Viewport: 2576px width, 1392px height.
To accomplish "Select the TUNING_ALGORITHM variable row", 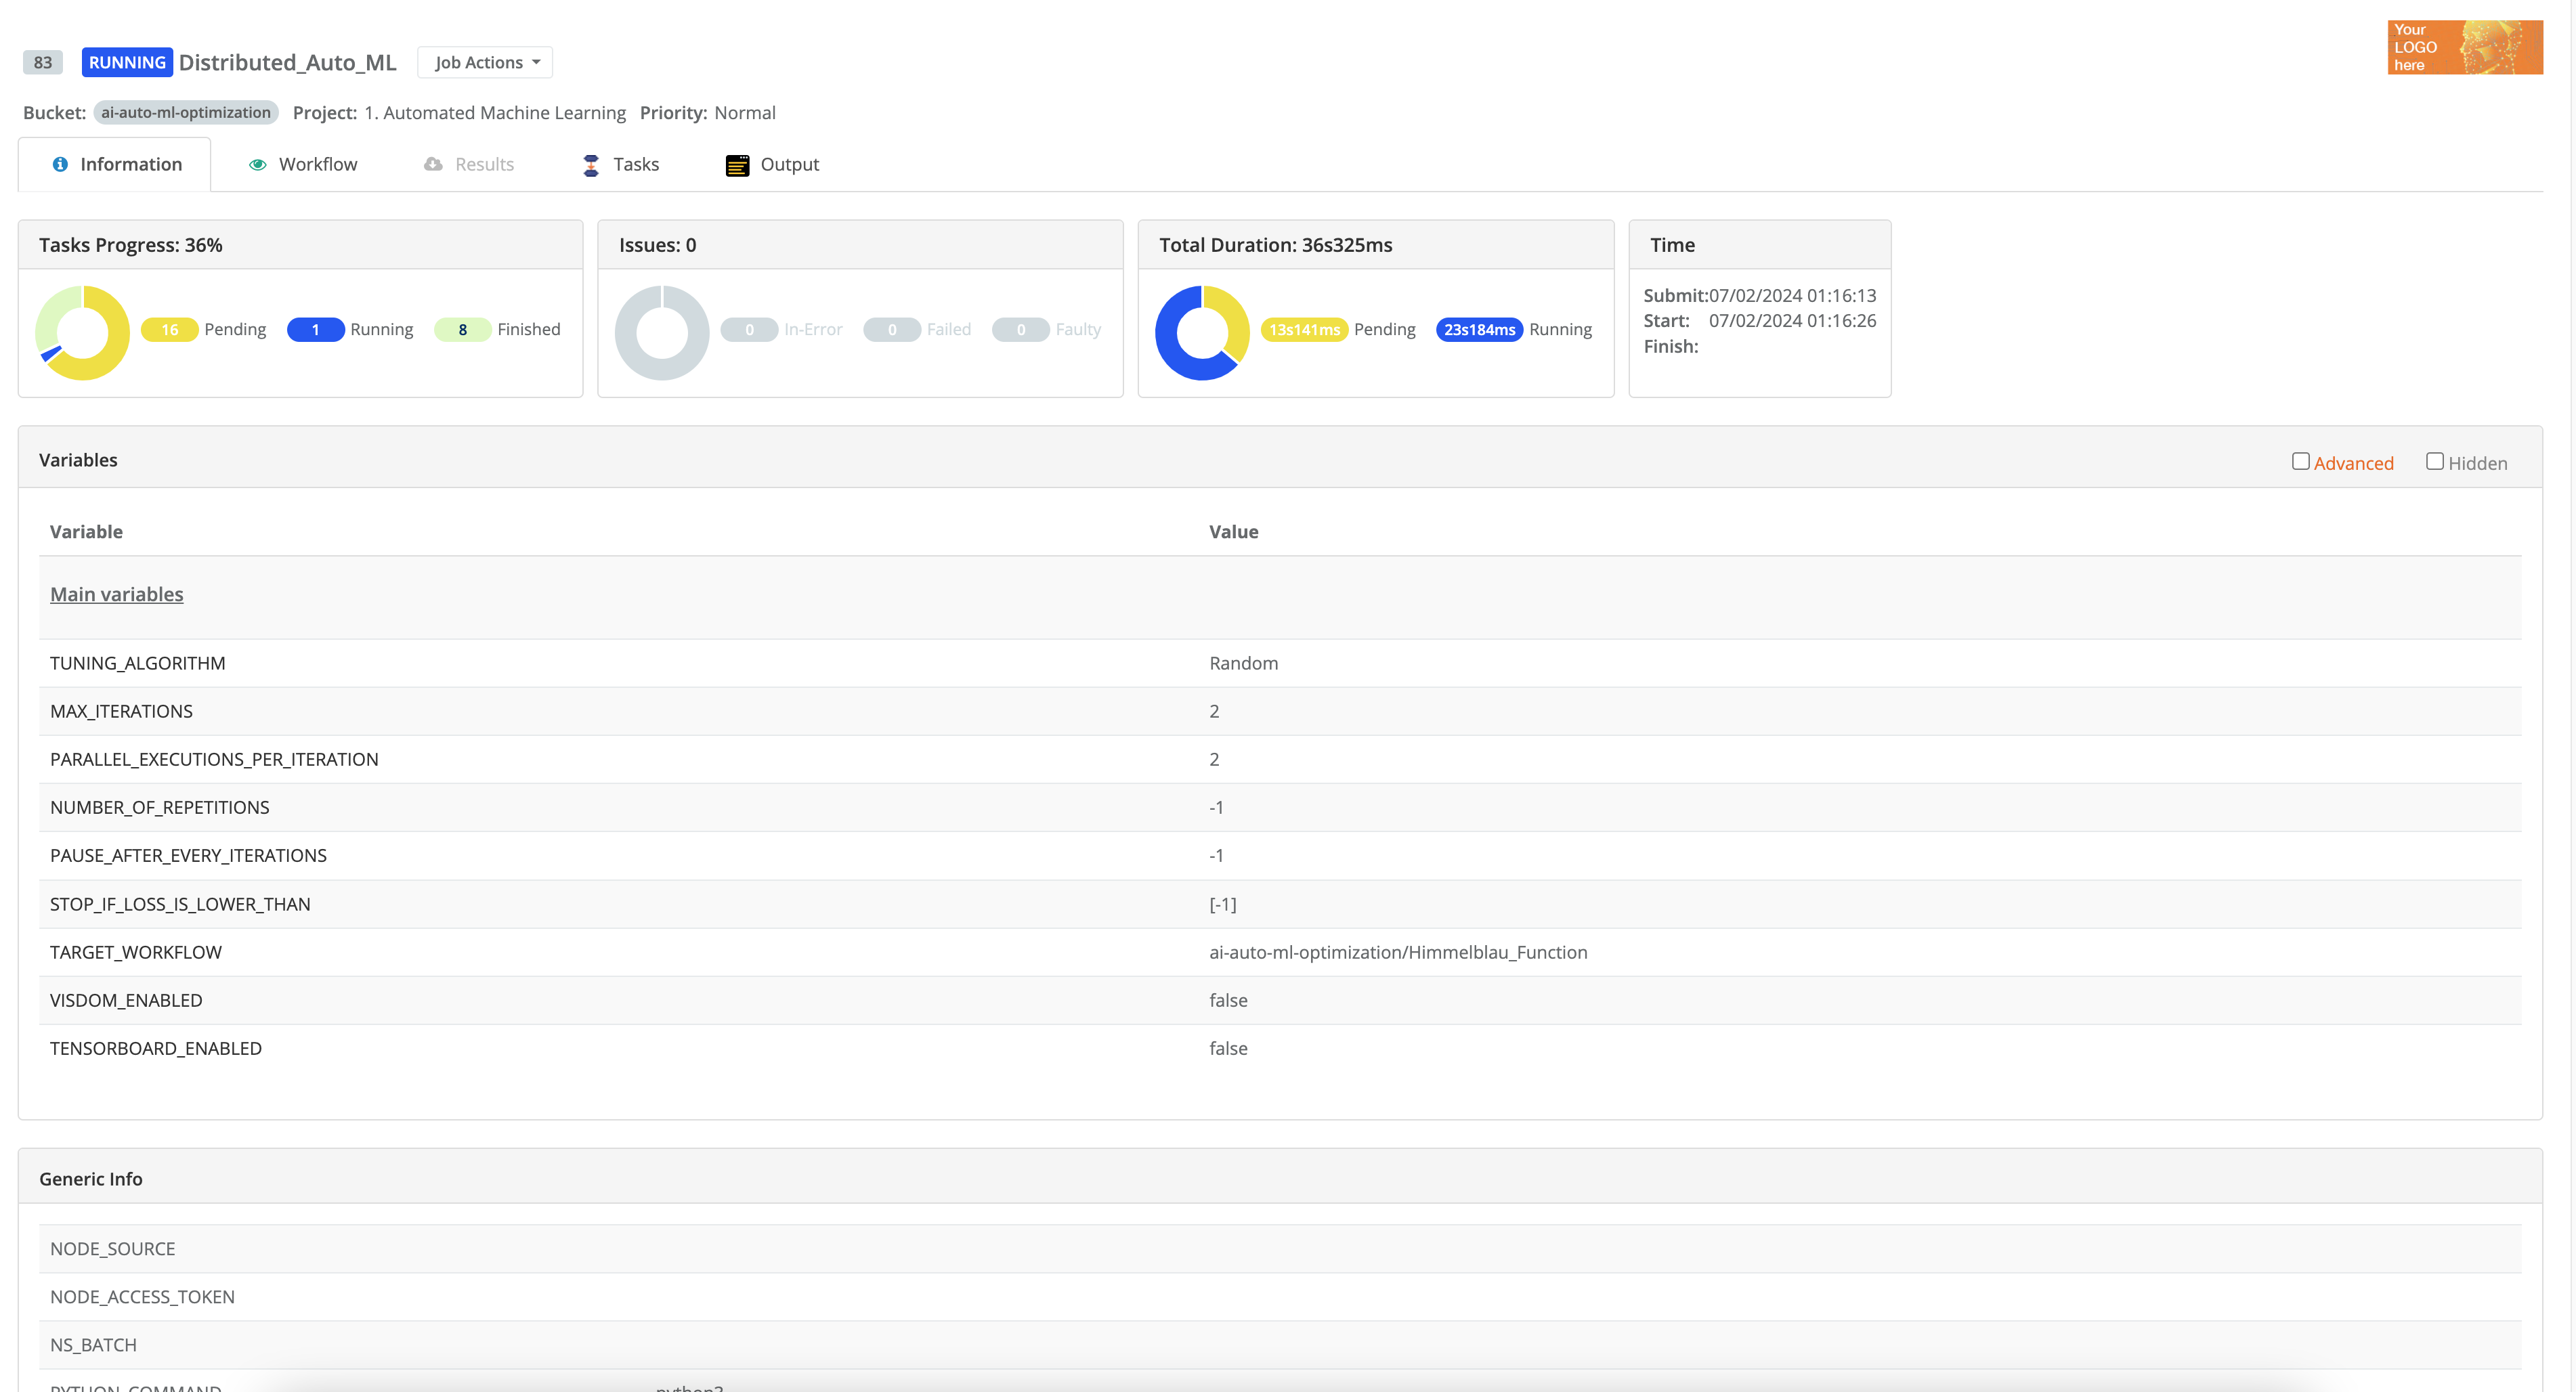I will click(1280, 663).
